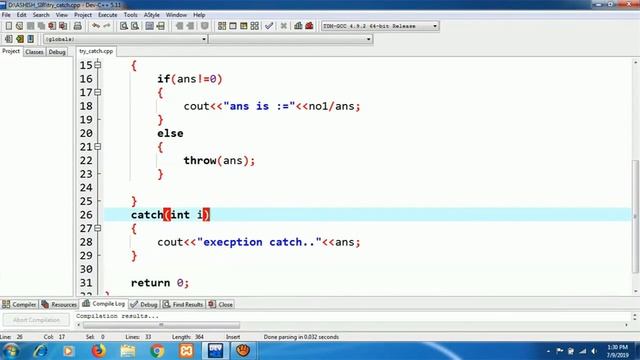Open the (globals) class dropdown
The image size is (640, 360).
point(204,39)
